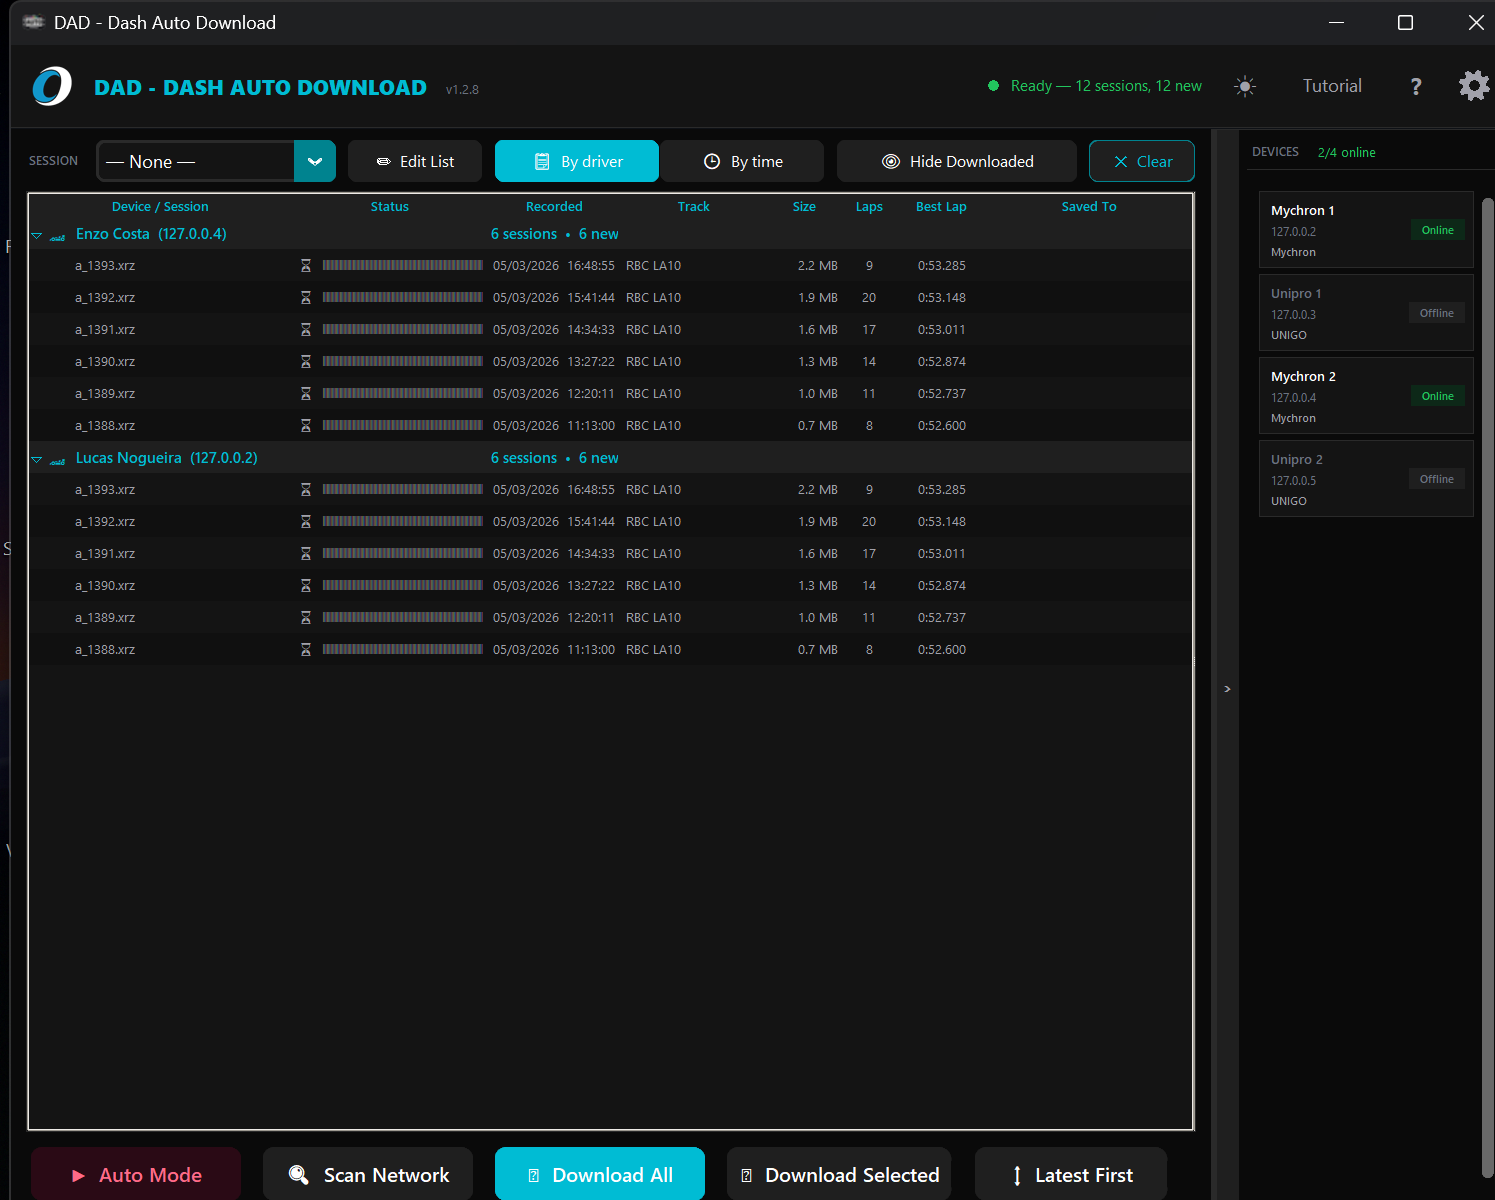Select Enzo Costa session a_1391.xrz
The width and height of the screenshot is (1495, 1200).
pyautogui.click(x=610, y=330)
